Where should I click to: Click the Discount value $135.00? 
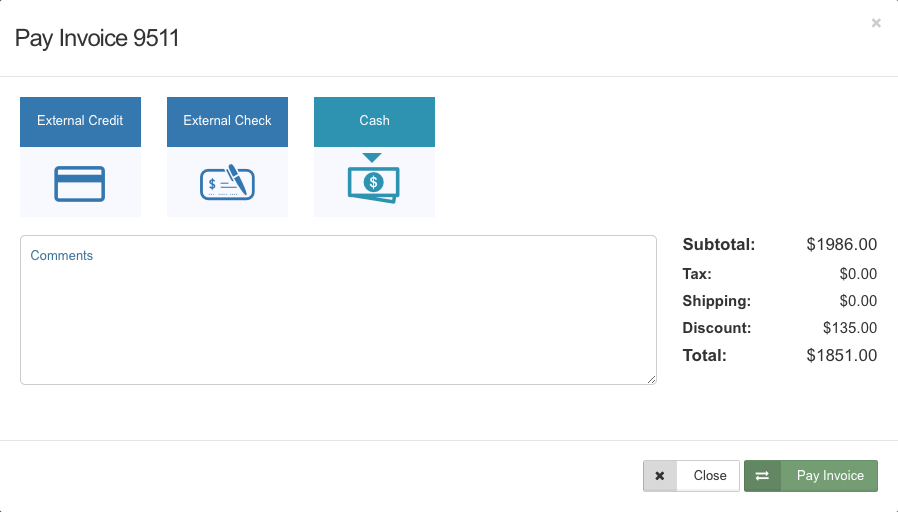click(x=850, y=328)
